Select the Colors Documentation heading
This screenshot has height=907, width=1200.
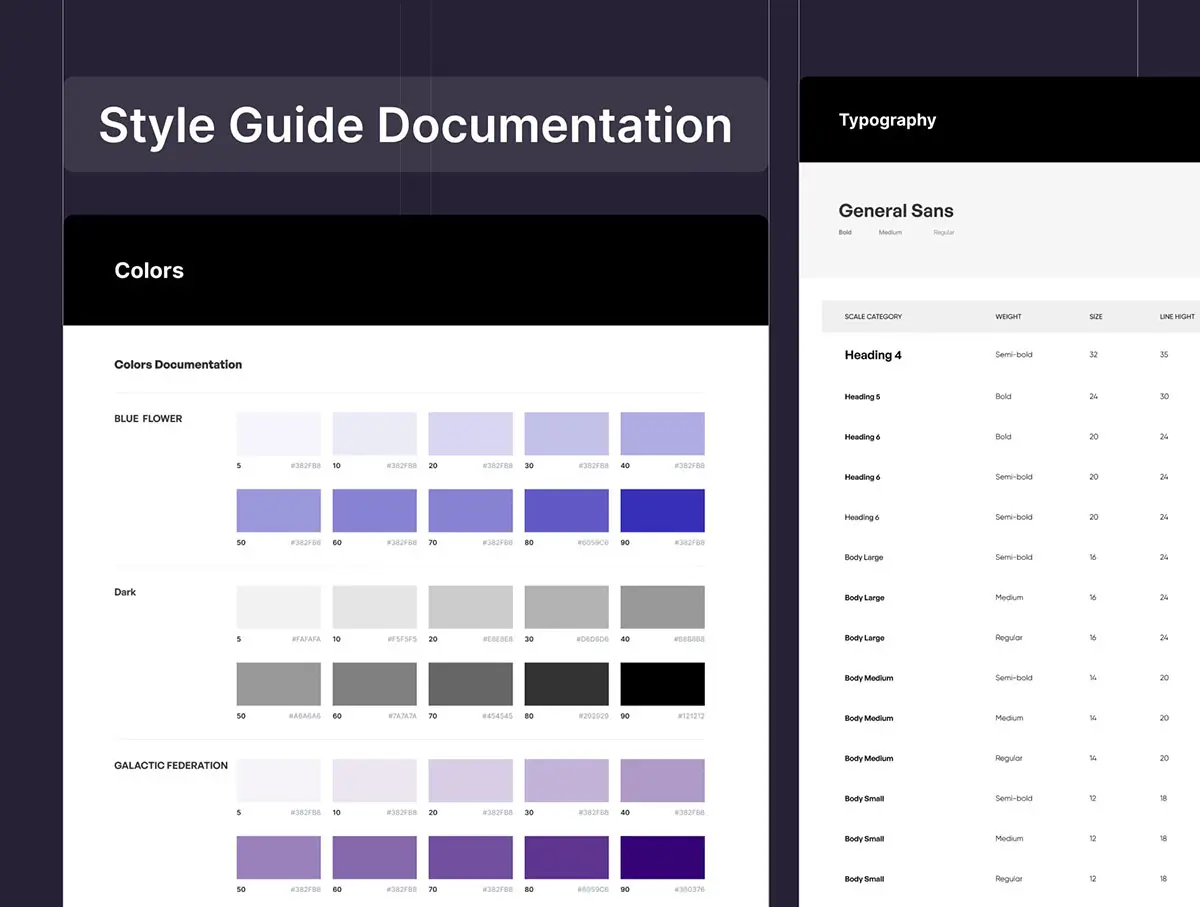[178, 365]
